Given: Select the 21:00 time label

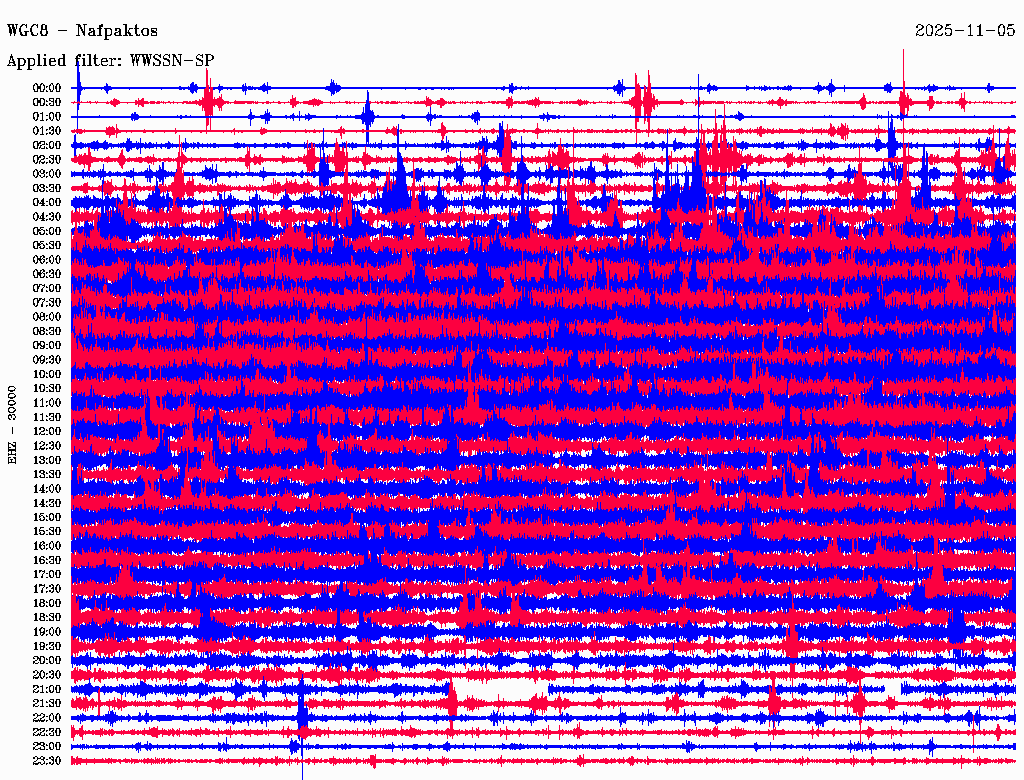Looking at the screenshot, I should click(47, 689).
